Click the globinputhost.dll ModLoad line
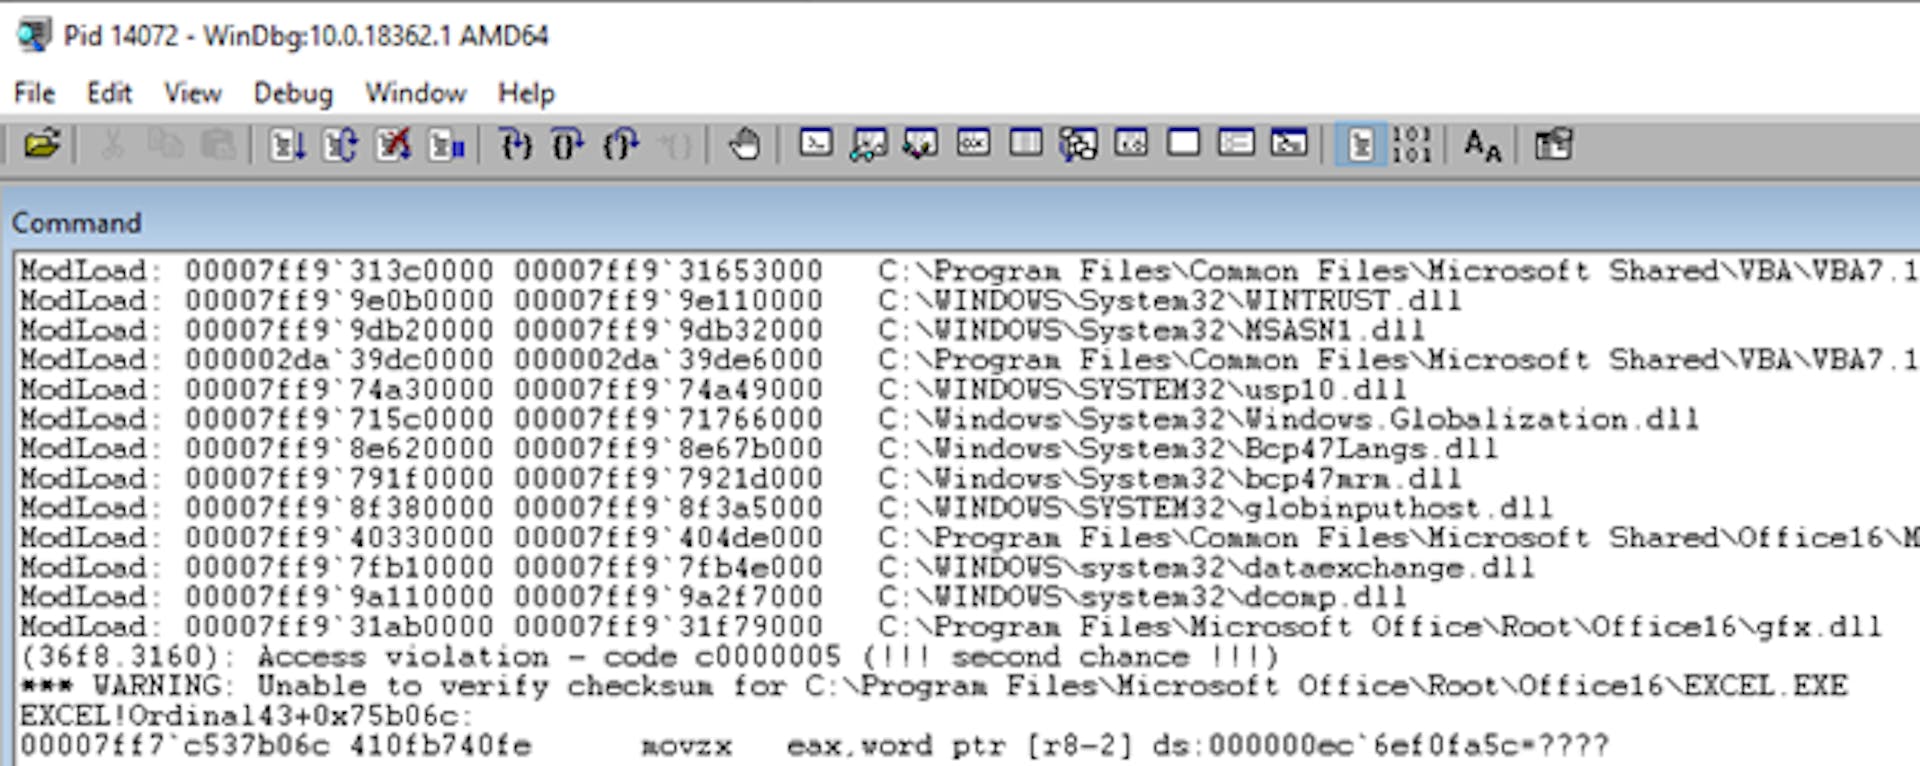The image size is (1920, 766). coord(786,508)
